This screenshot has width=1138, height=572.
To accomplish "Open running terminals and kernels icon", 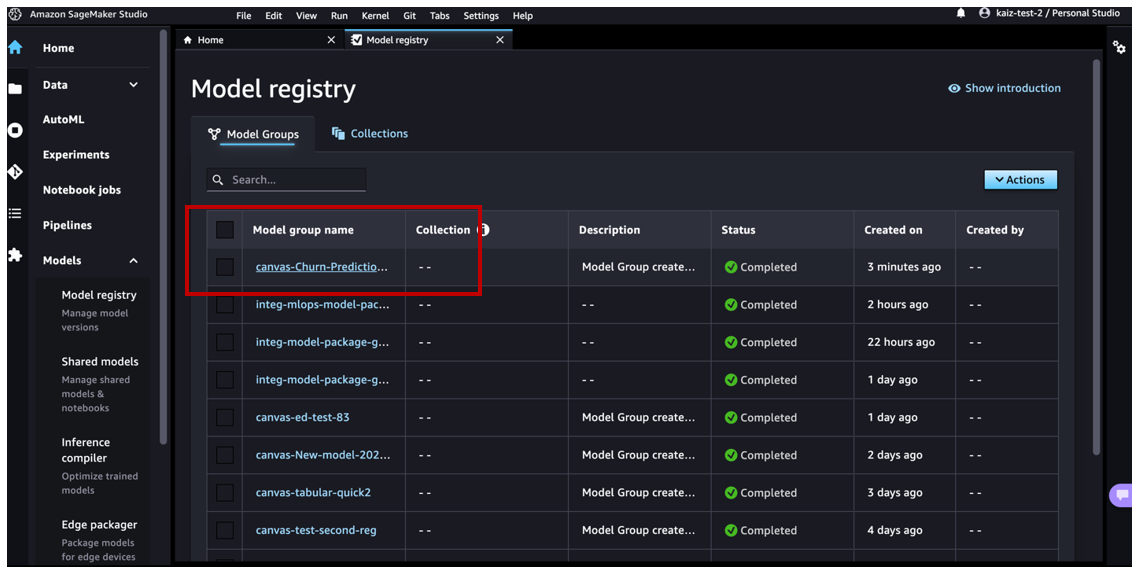I will [x=15, y=130].
